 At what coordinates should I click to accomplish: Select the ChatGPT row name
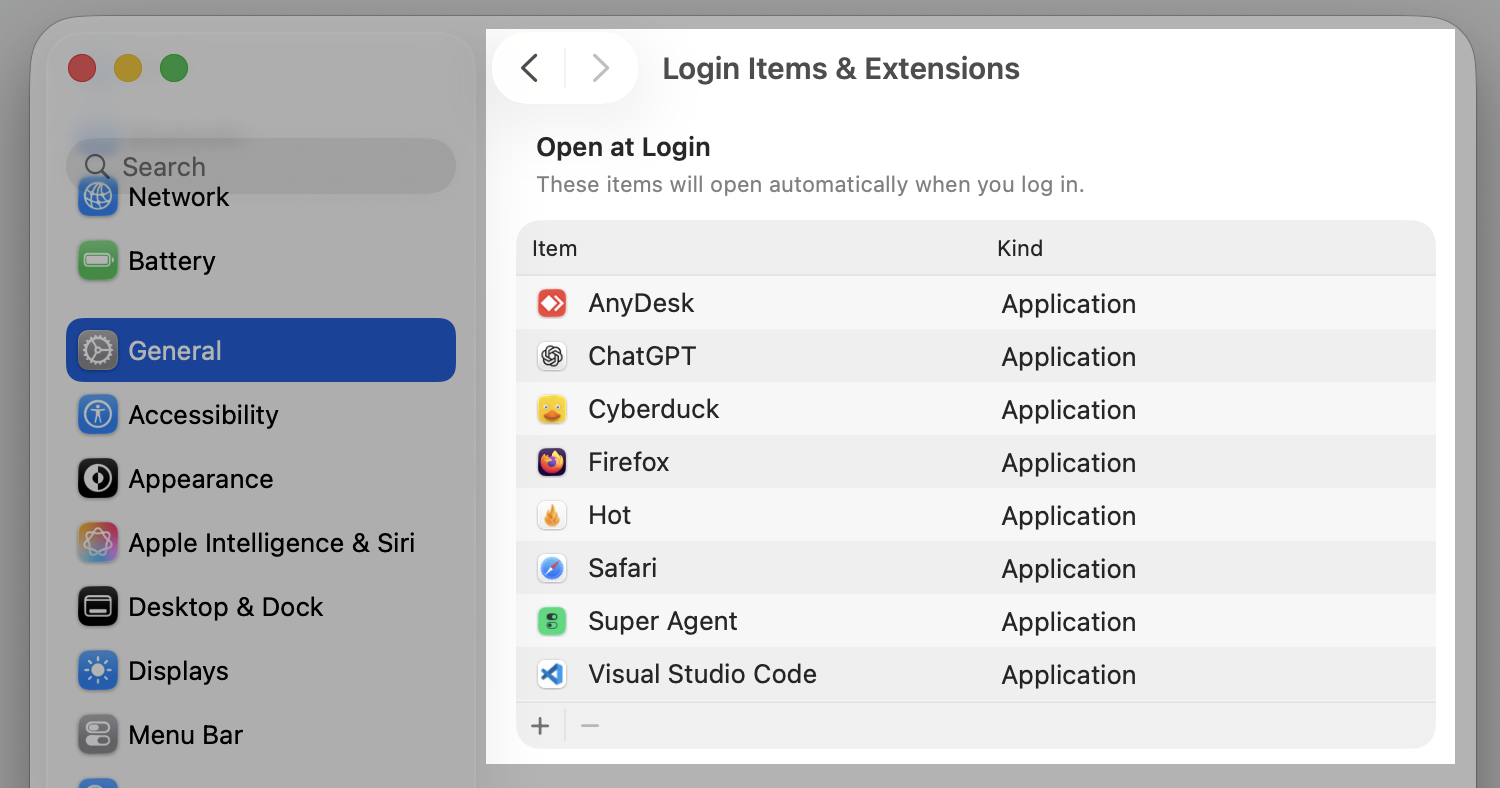pyautogui.click(x=642, y=356)
